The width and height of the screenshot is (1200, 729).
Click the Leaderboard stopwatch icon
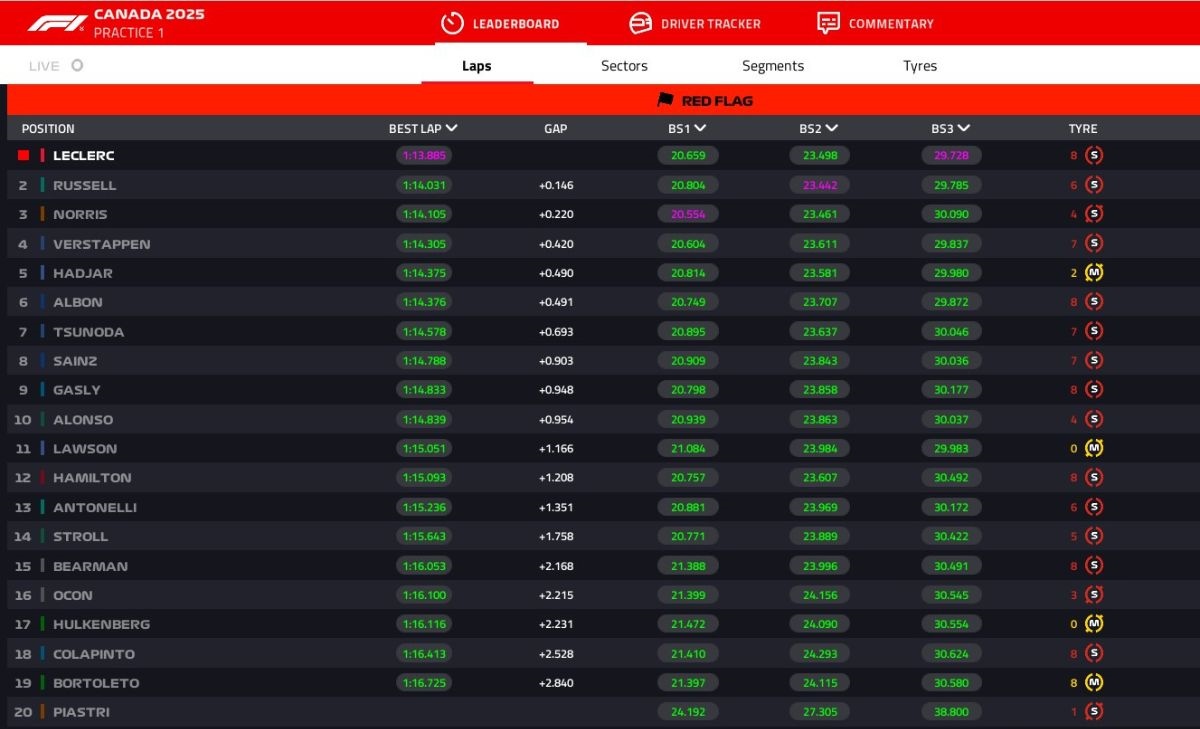[452, 23]
